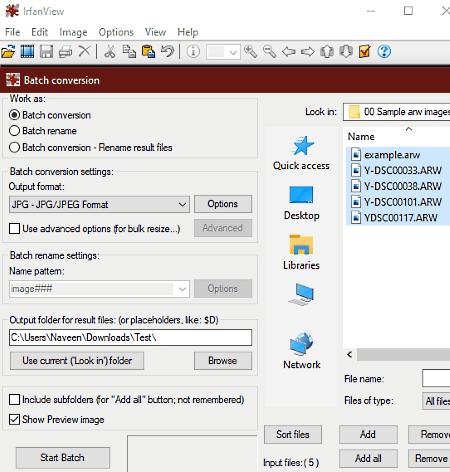The width and height of the screenshot is (450, 472).
Task: Click the Undo arrow icon
Action: click(167, 51)
